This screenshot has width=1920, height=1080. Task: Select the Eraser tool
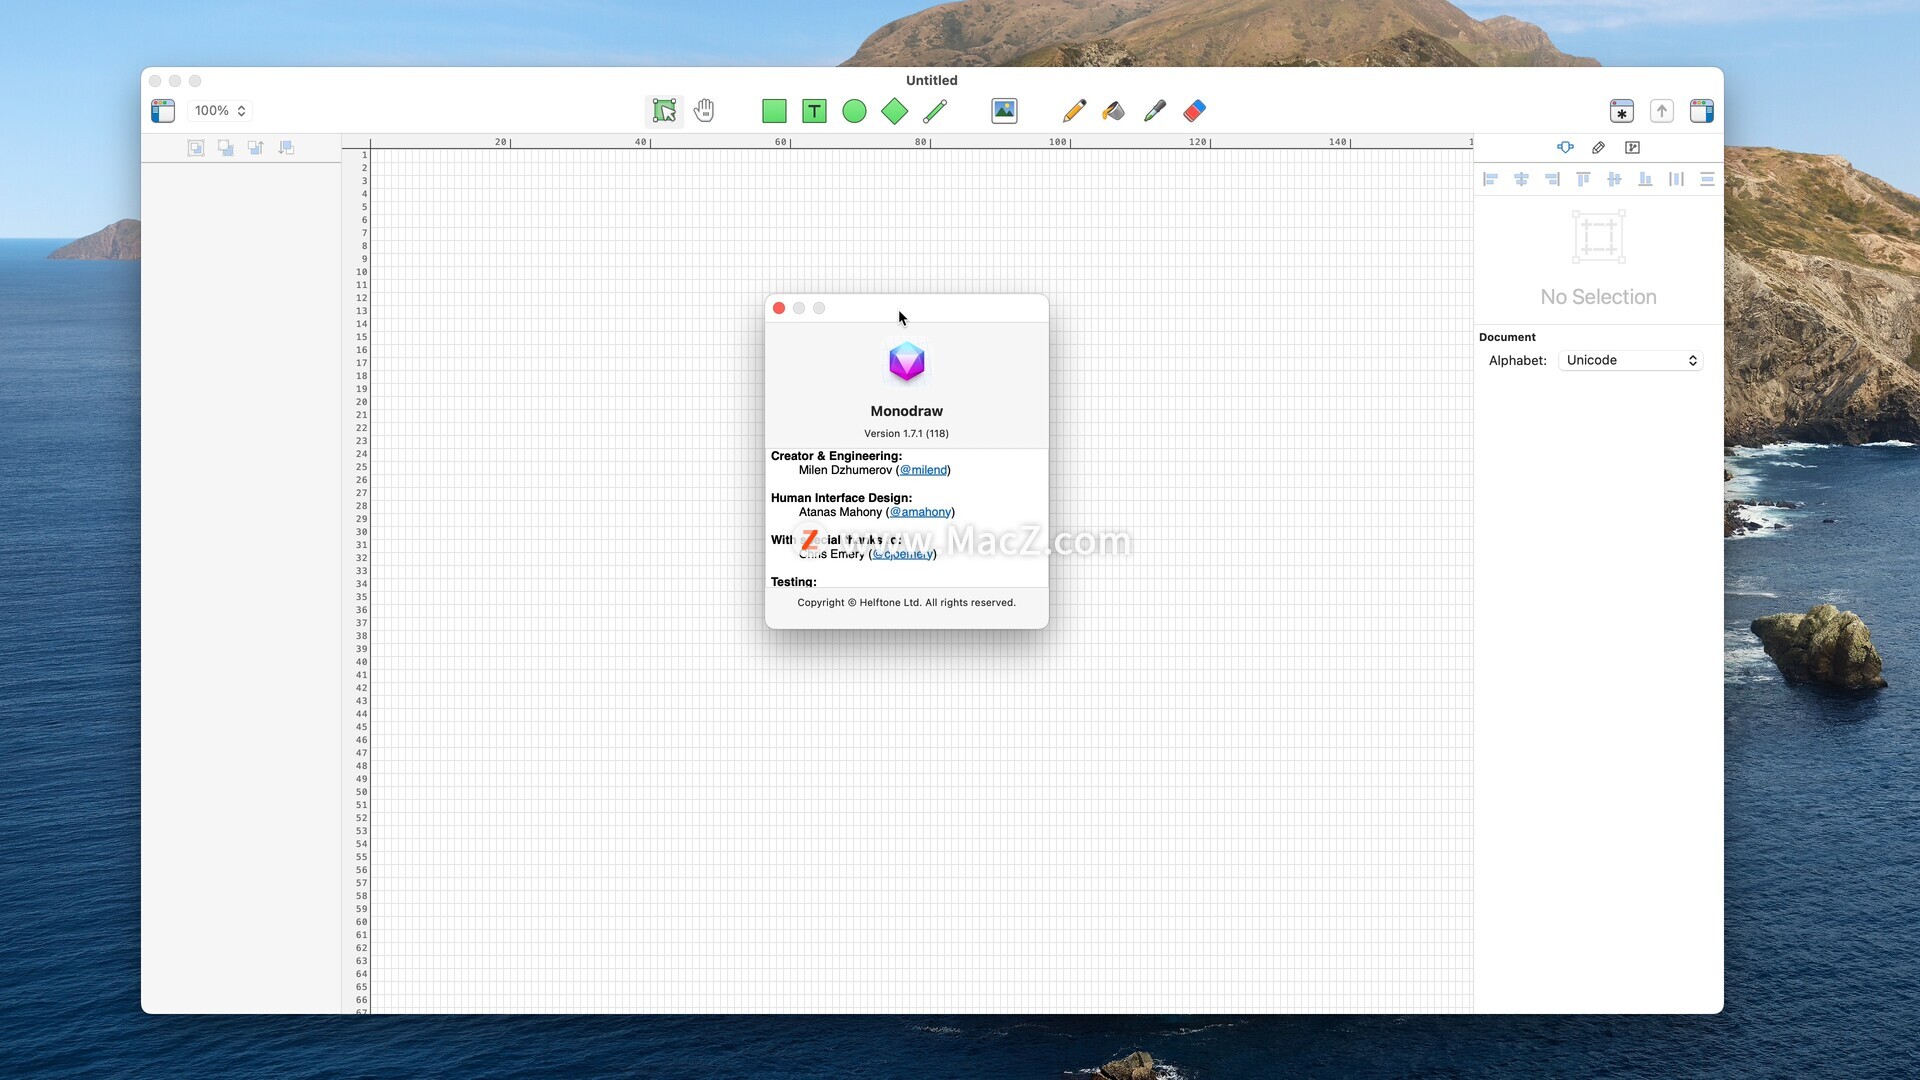1195,111
